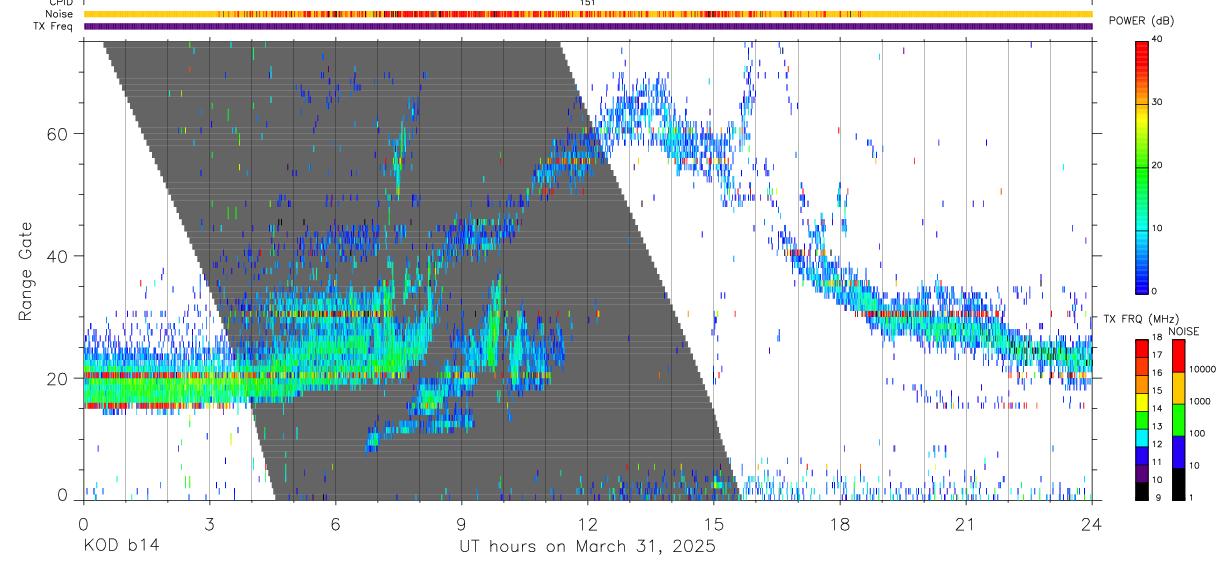Click the 13 label on the TX FRQ legend
Image resolution: width=1228 pixels, height=567 pixels.
tap(1158, 427)
